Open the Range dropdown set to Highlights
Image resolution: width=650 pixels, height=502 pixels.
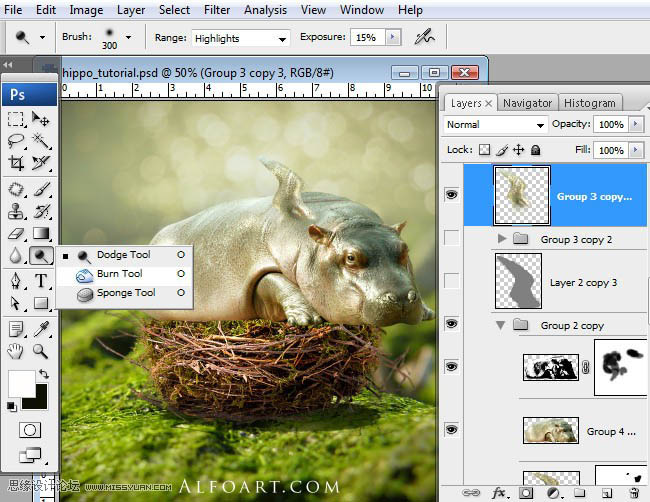coord(238,38)
